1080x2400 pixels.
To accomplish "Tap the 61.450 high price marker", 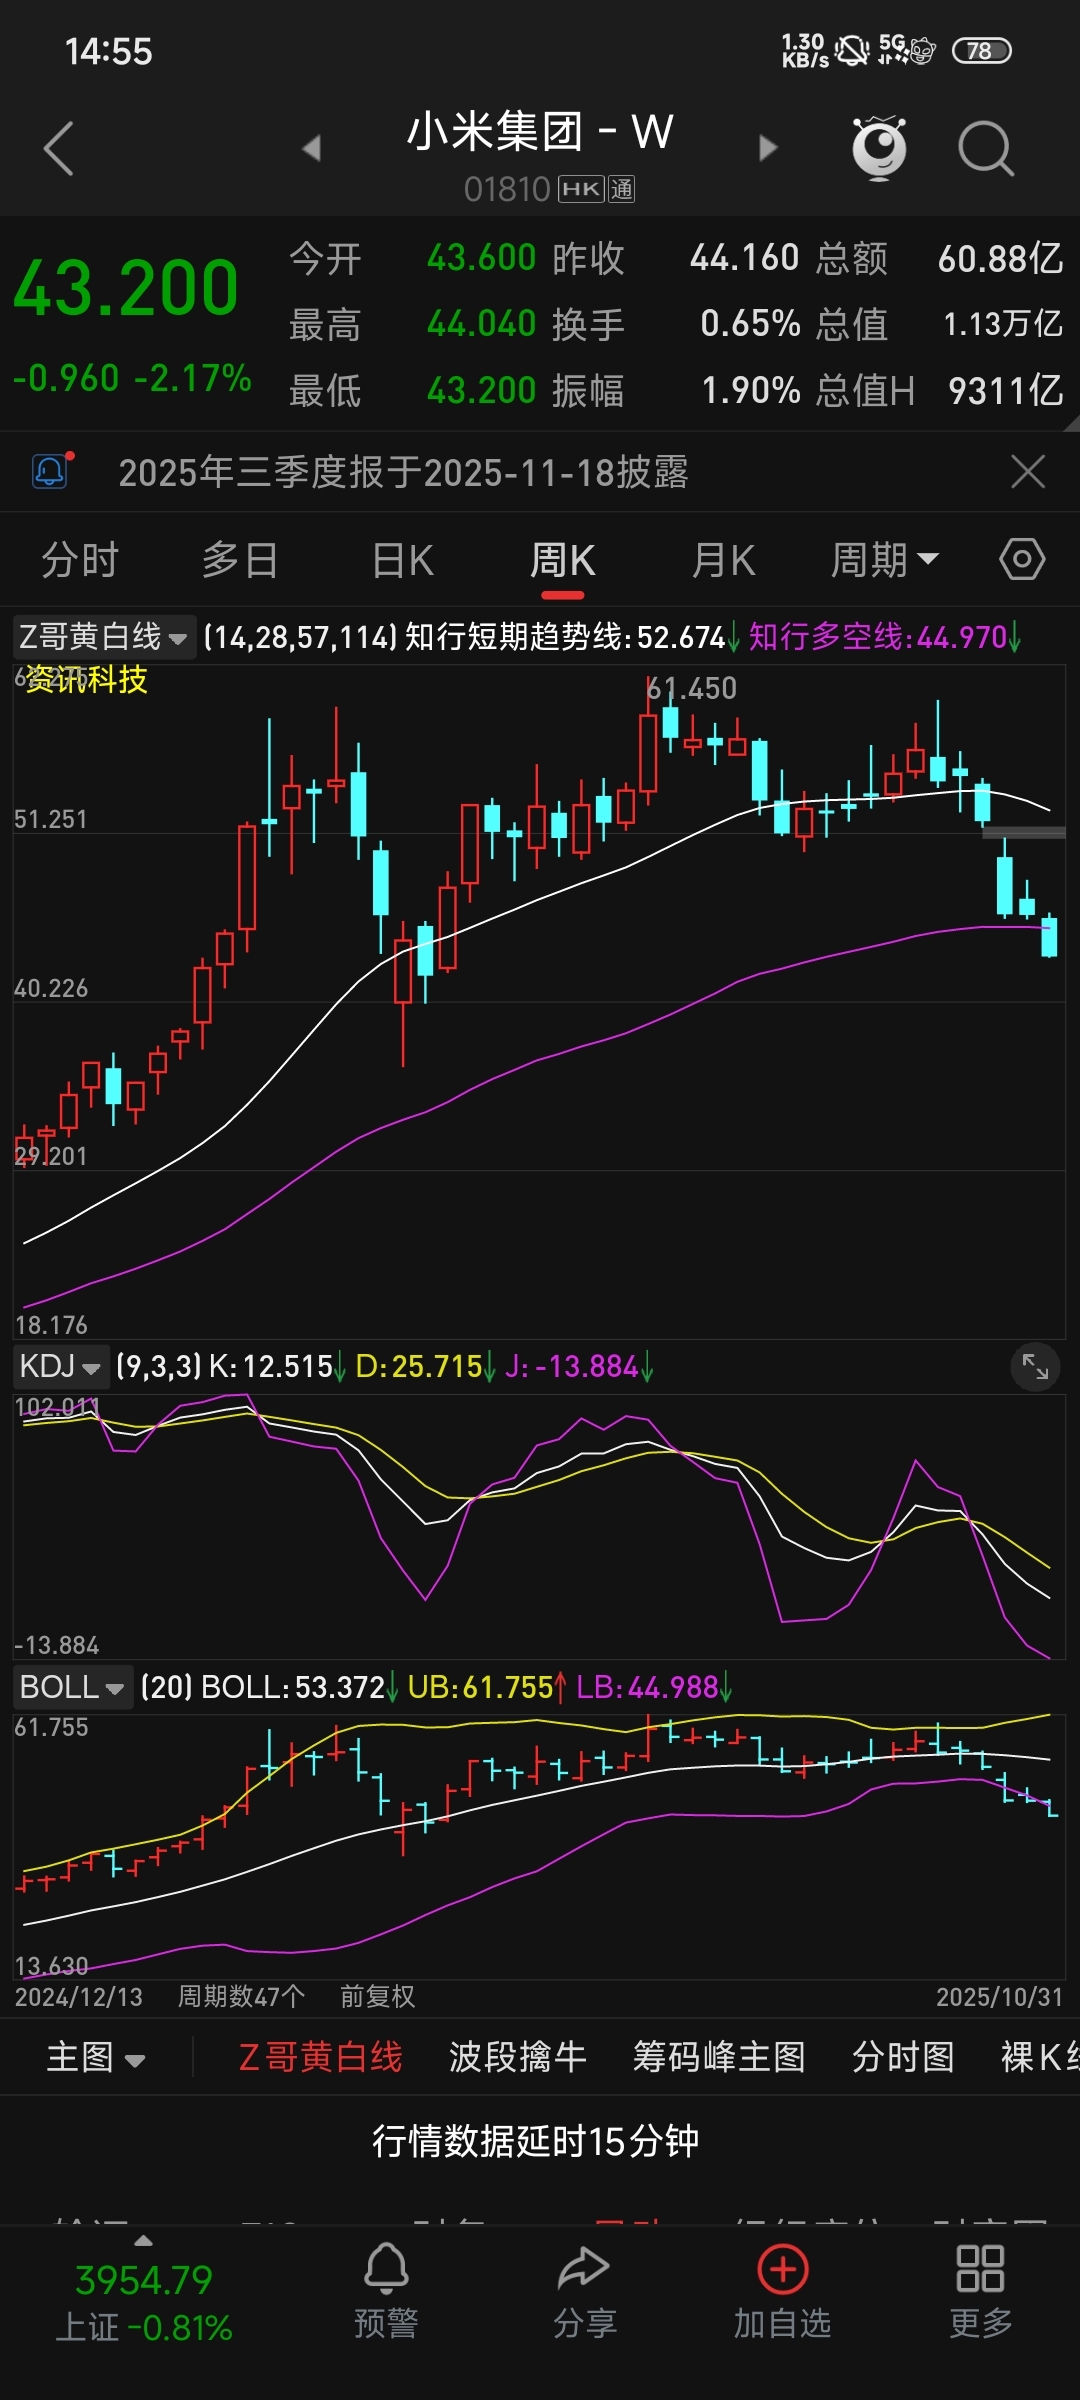I will point(691,688).
